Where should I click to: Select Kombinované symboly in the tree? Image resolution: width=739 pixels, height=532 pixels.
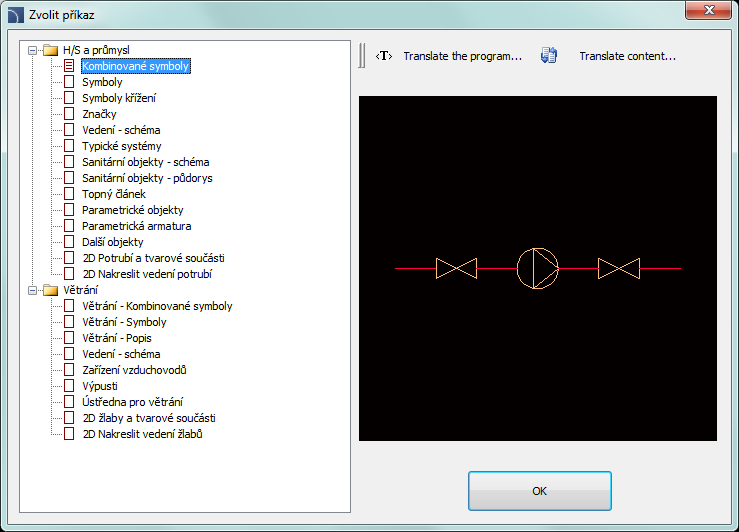point(136,66)
